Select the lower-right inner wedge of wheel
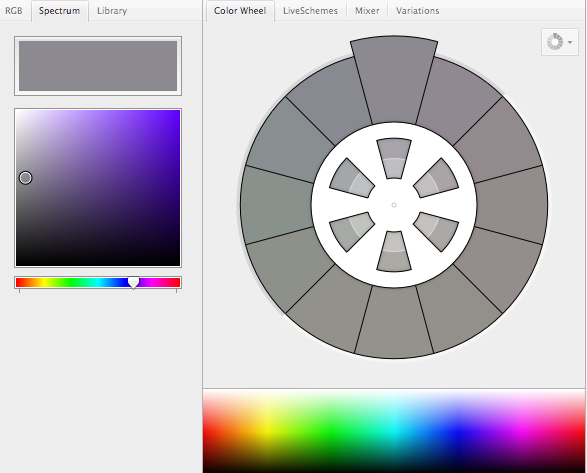Image resolution: width=587 pixels, height=473 pixels. click(437, 231)
